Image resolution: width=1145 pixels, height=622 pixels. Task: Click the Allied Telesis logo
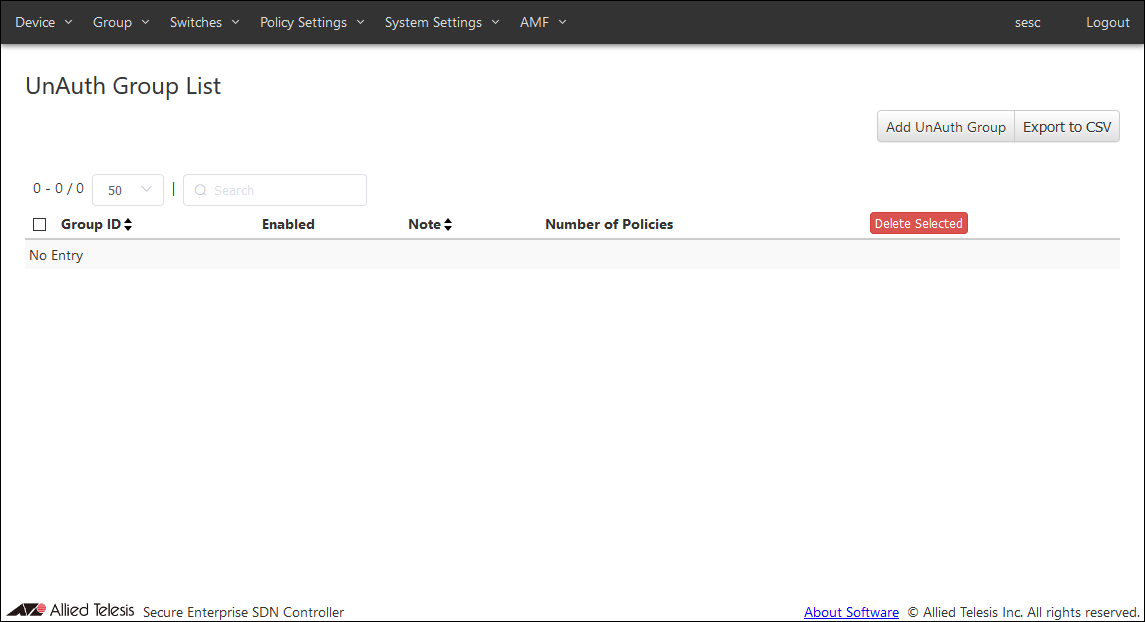71,610
